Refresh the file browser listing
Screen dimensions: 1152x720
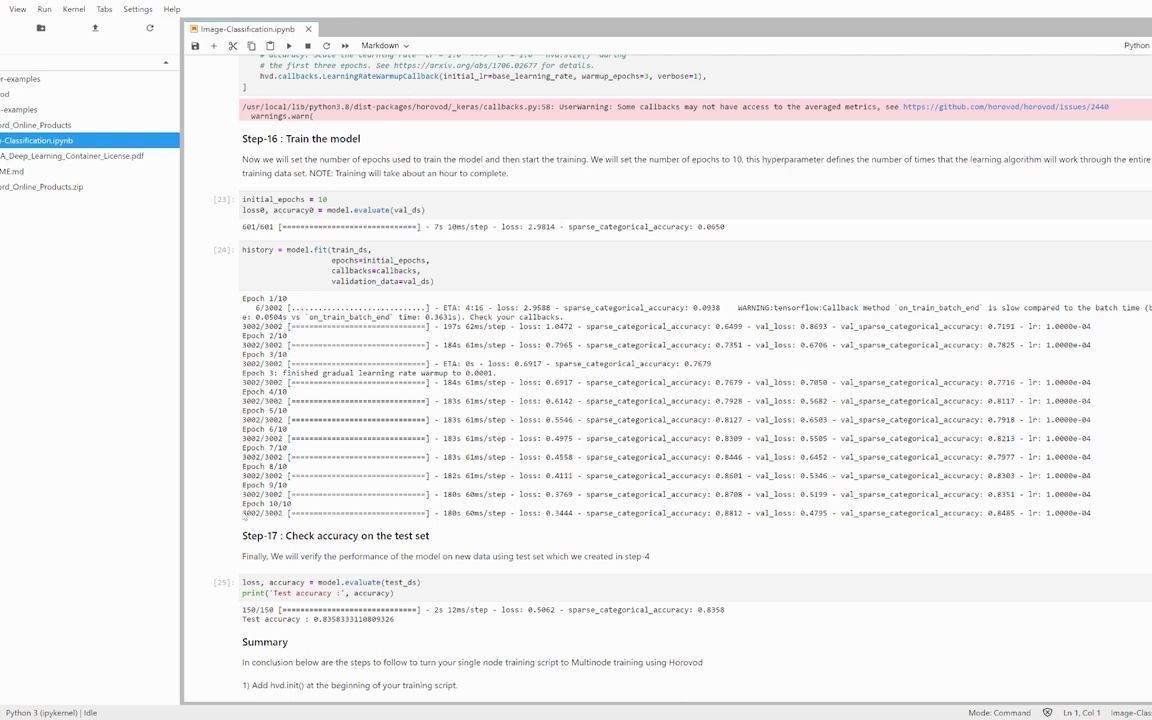(x=149, y=28)
